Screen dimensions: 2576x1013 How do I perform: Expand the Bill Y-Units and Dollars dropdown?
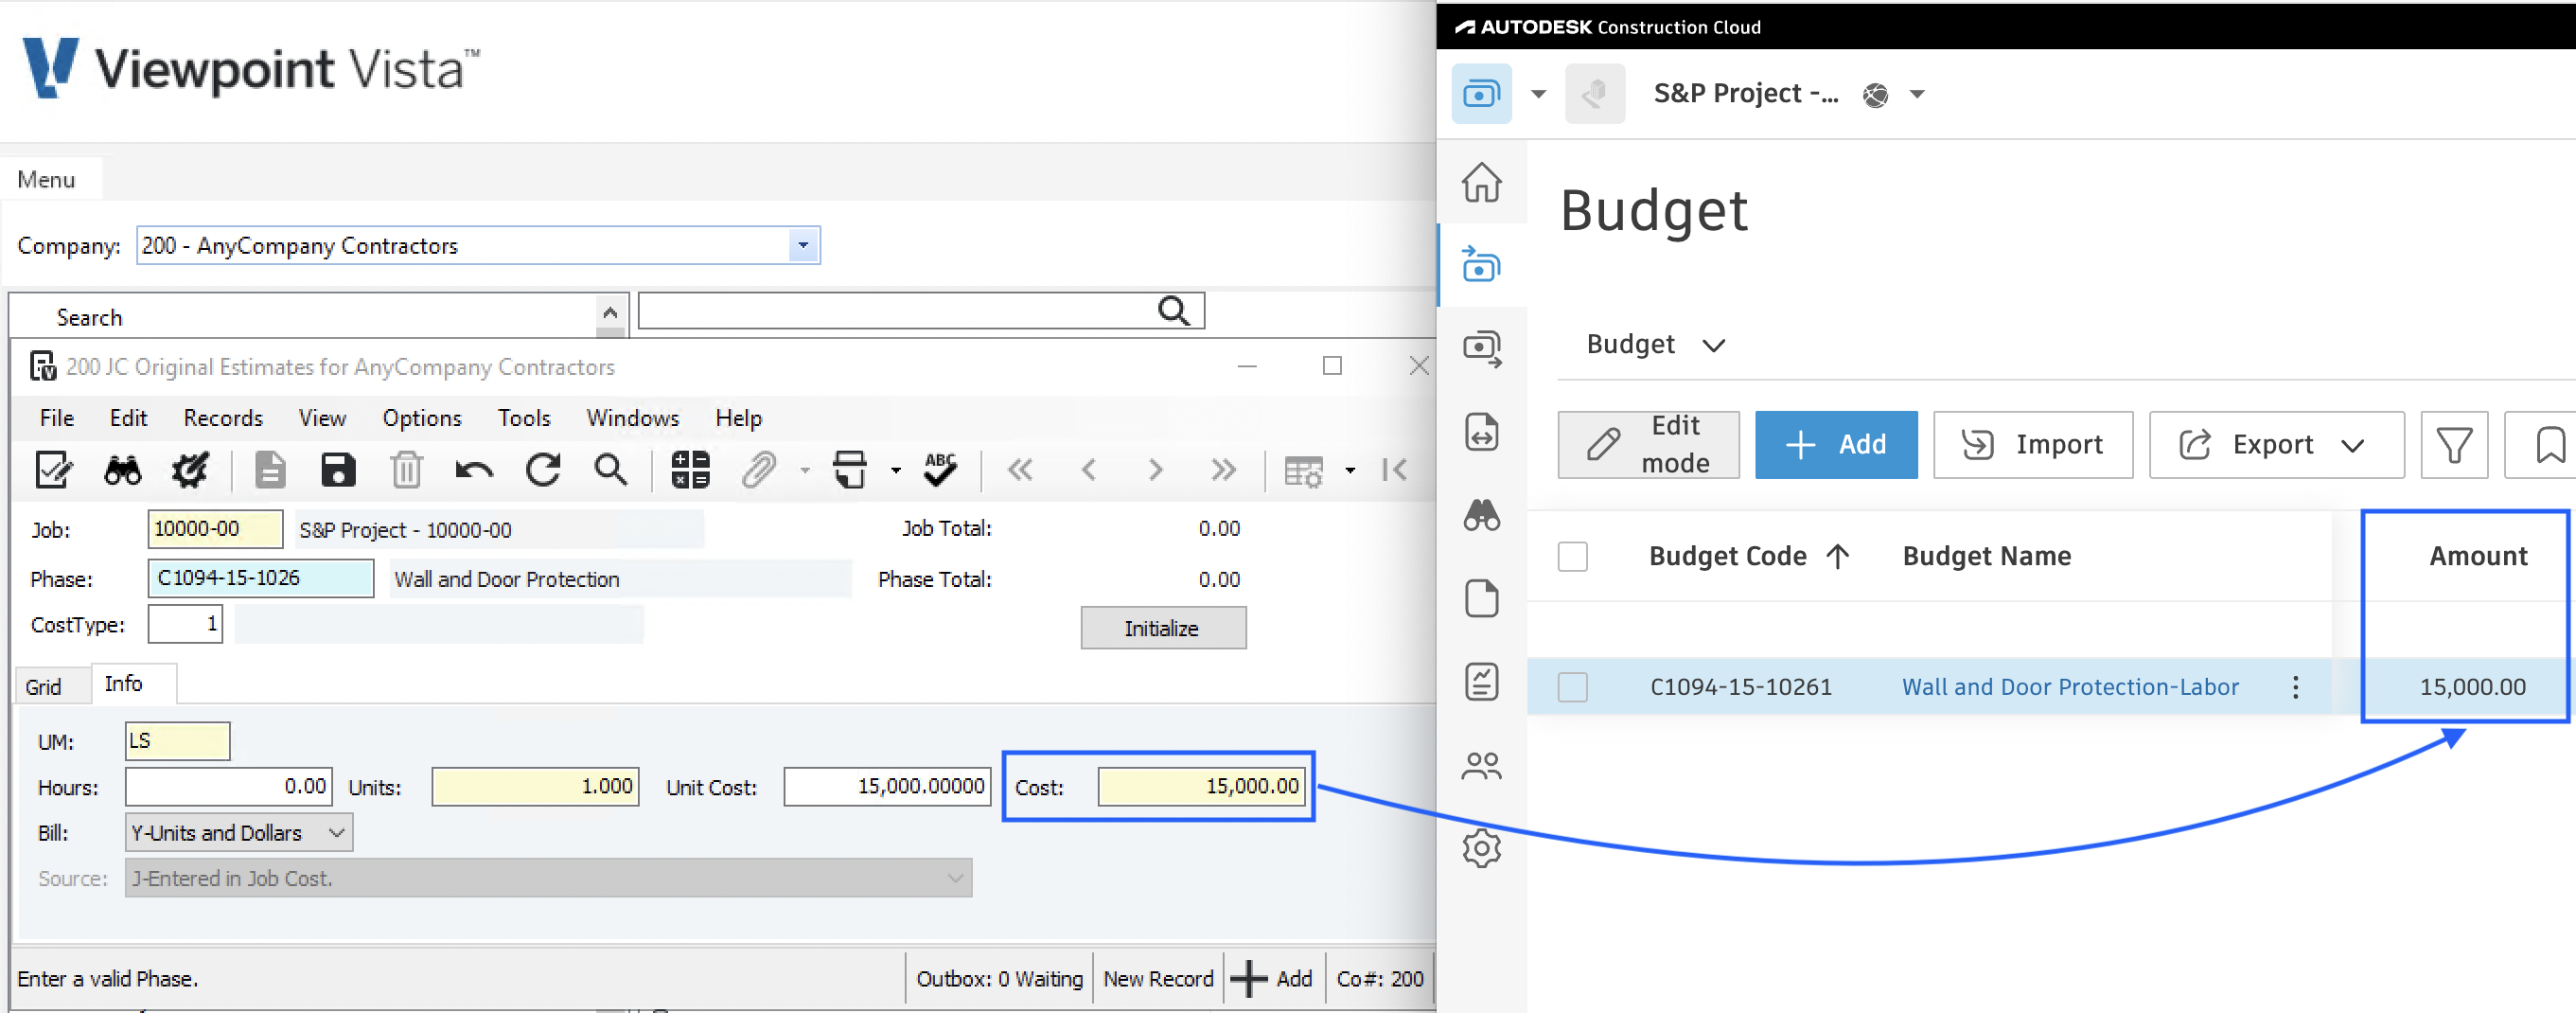(337, 832)
